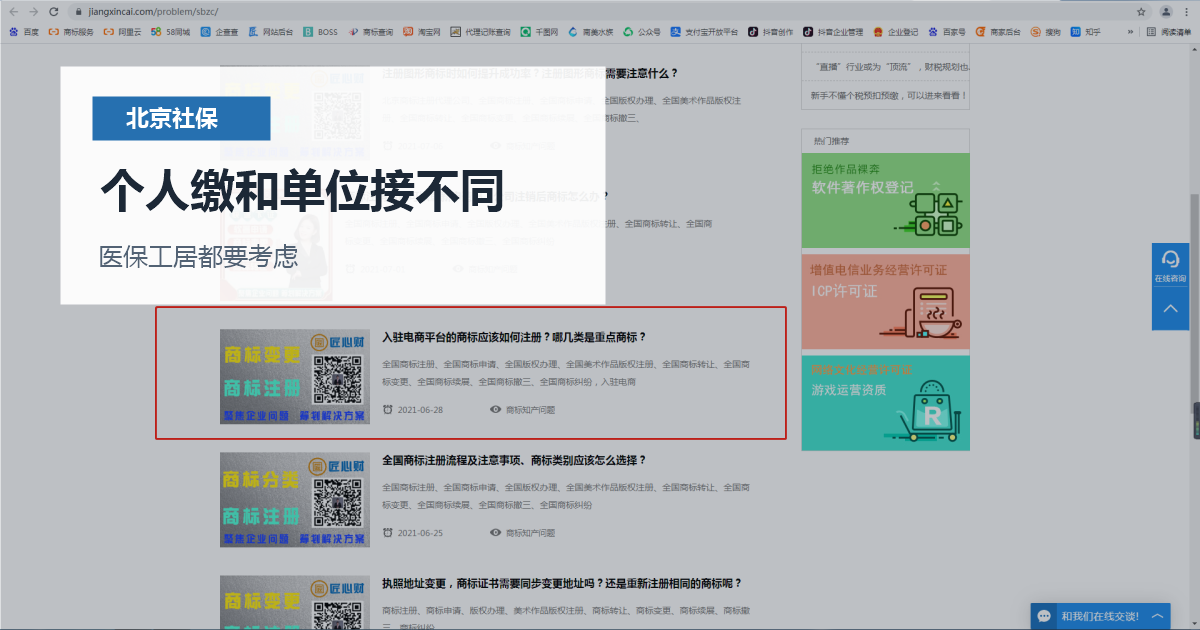This screenshot has height=630, width=1200.
Task: Click the date 2021-06-28
Action: (x=420, y=410)
